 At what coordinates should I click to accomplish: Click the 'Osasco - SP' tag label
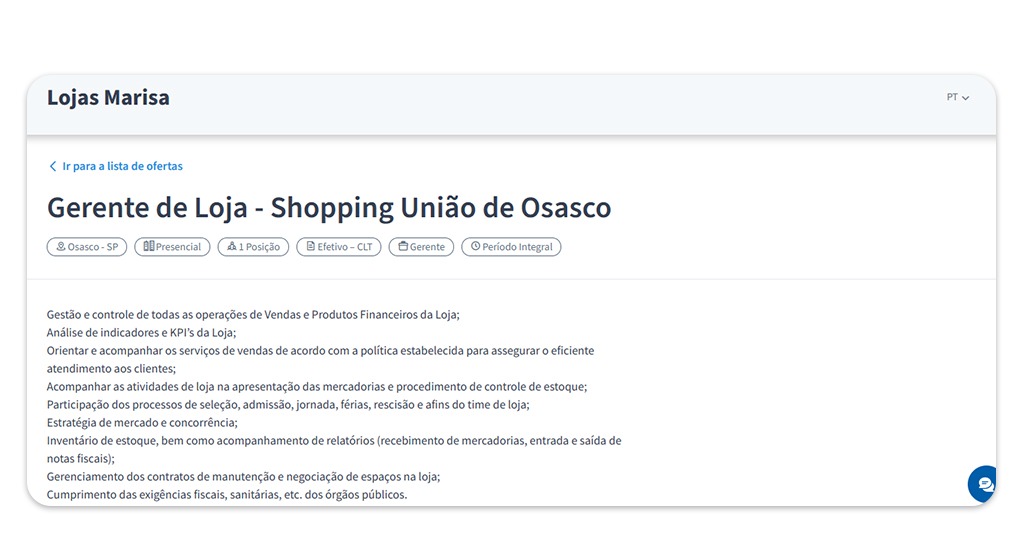pos(93,247)
